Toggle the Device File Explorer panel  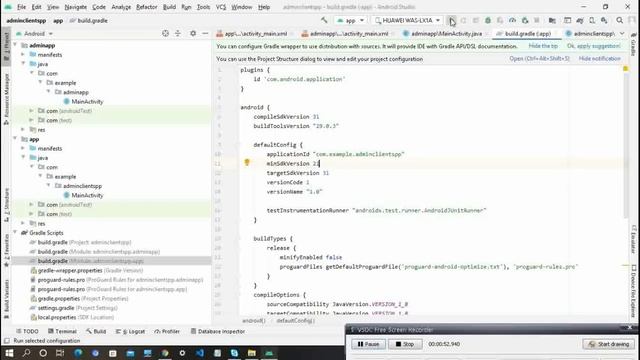(634, 291)
